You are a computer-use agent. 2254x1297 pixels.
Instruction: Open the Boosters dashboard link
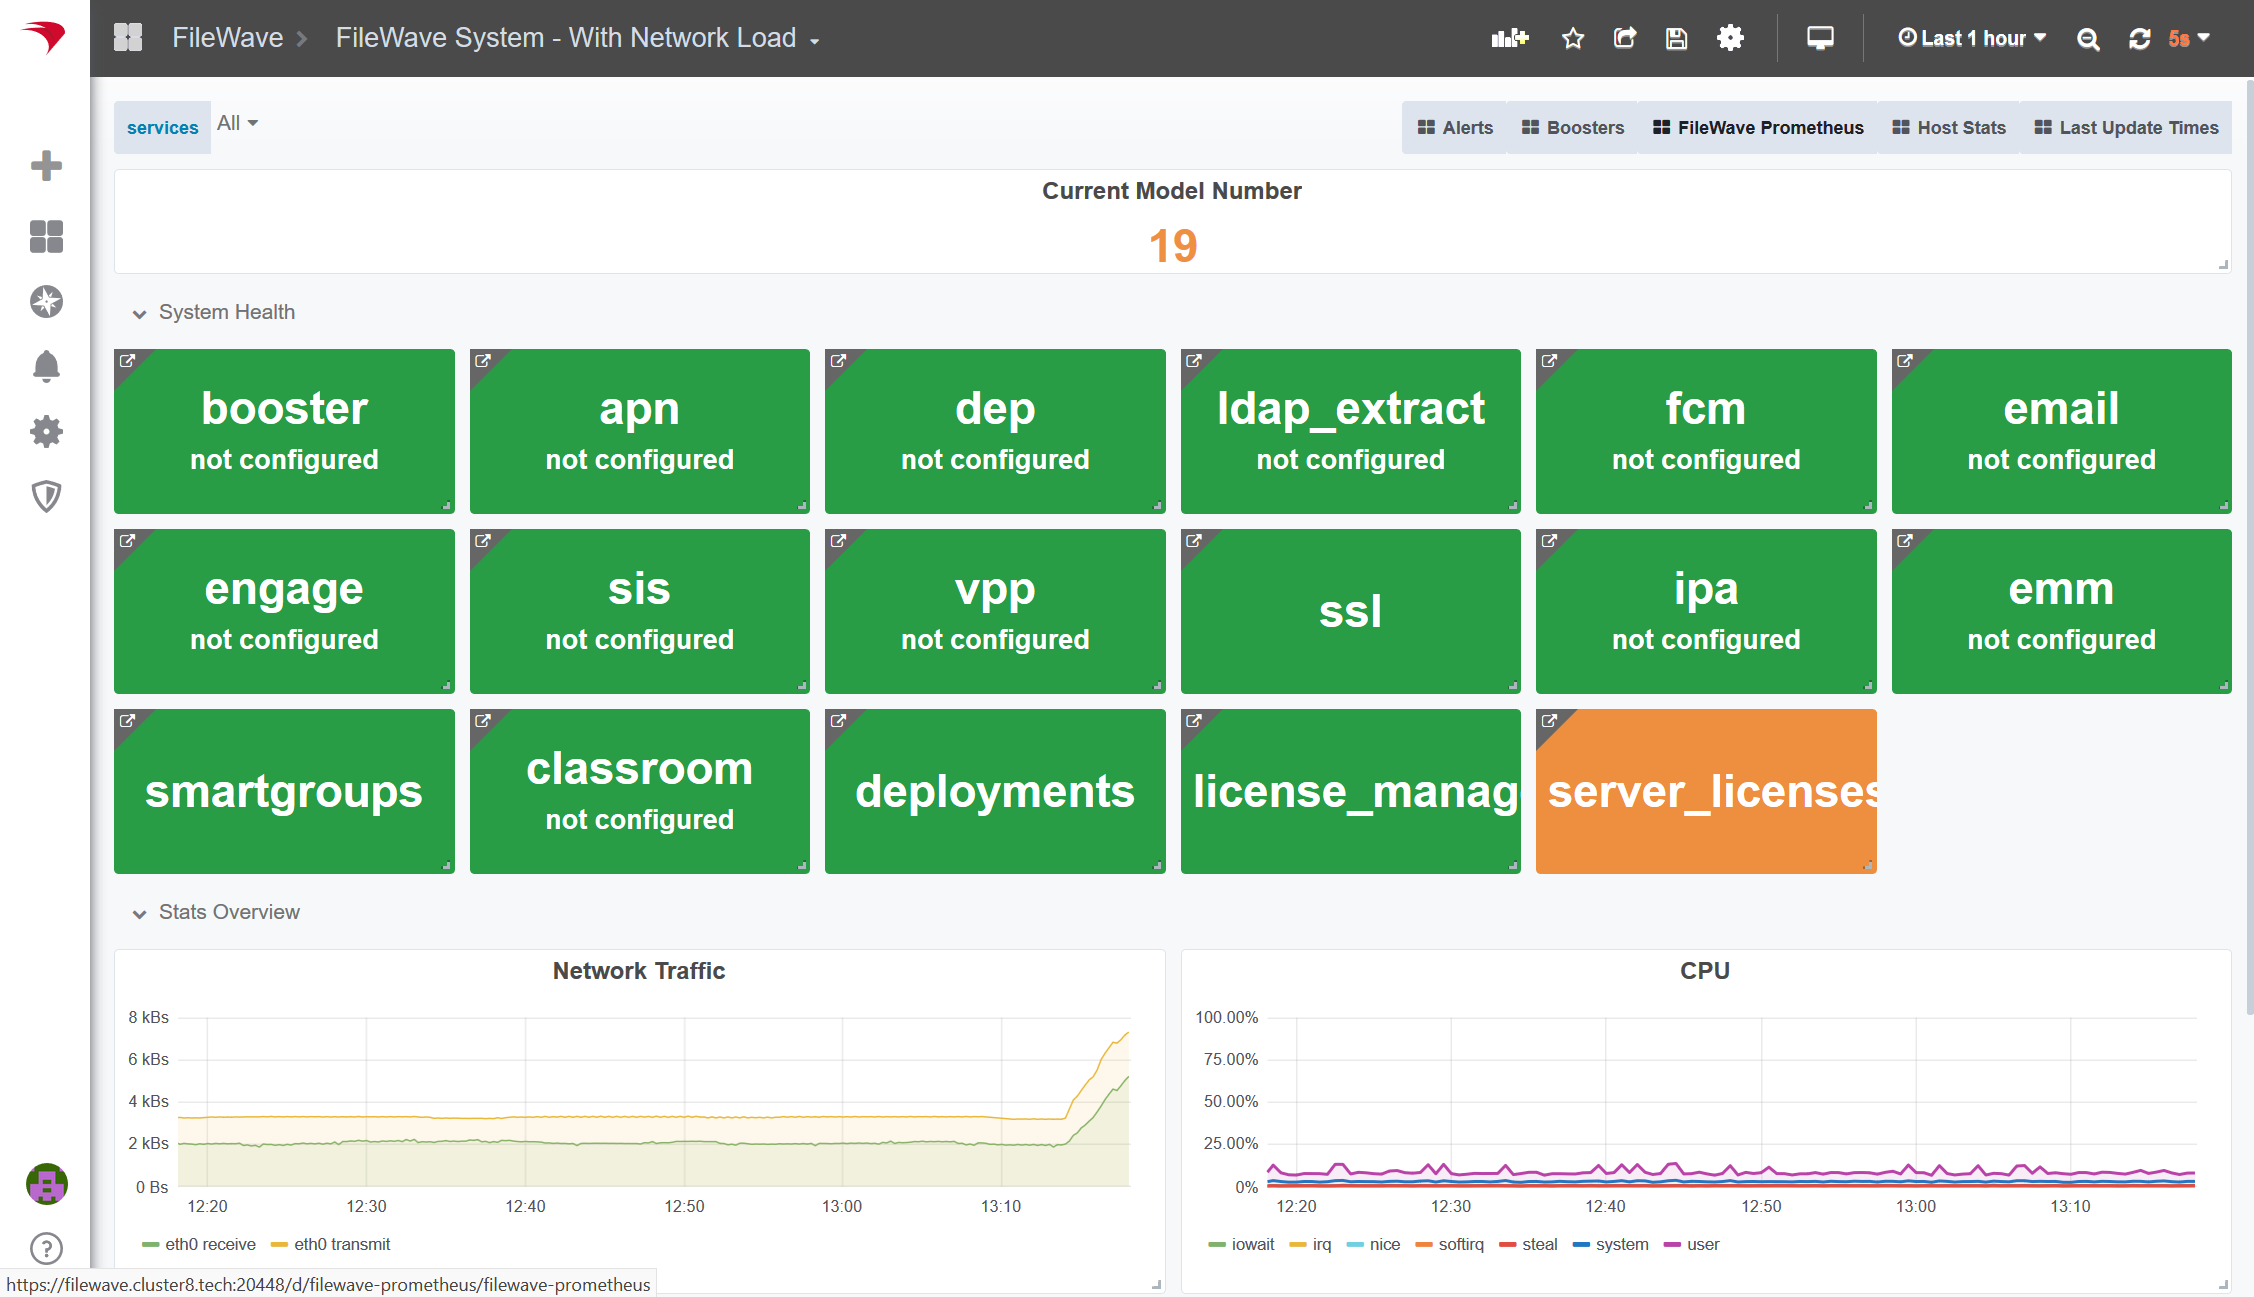[x=1573, y=127]
